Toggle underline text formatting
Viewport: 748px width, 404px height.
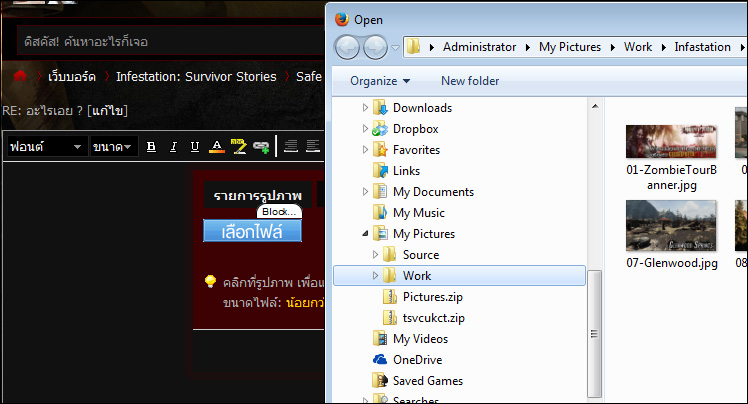(x=194, y=147)
